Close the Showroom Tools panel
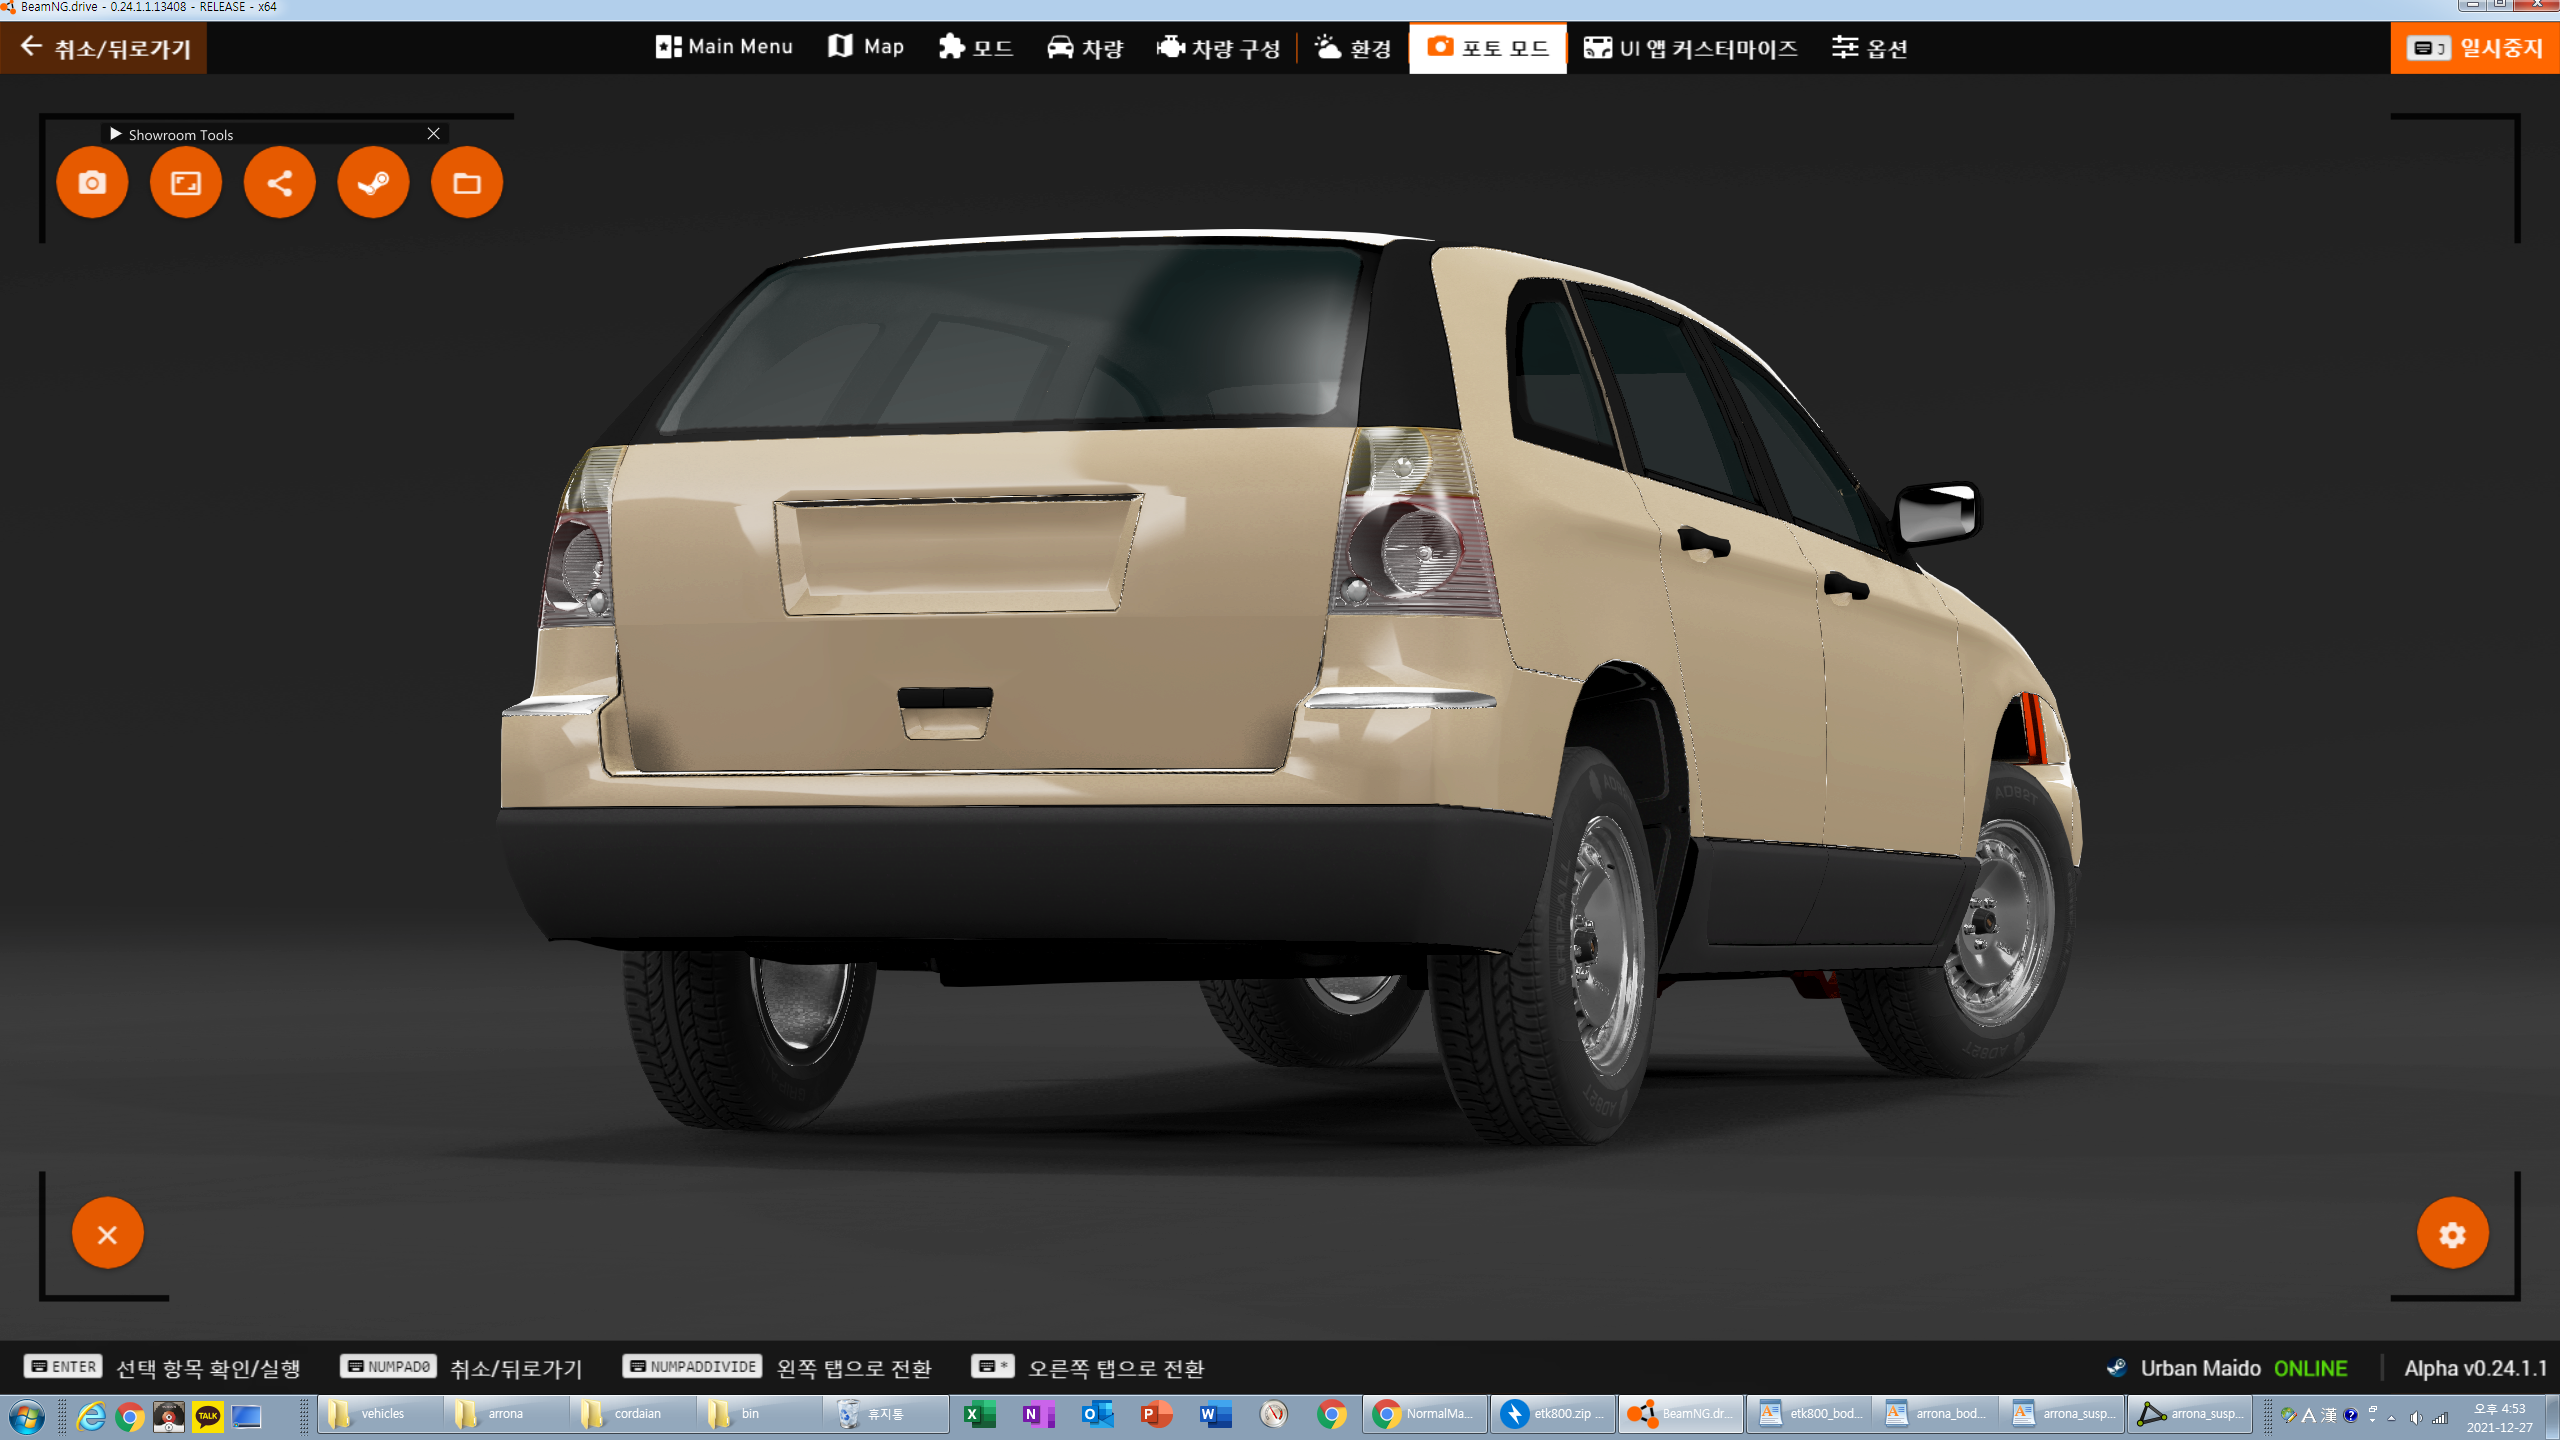The height and width of the screenshot is (1440, 2560). [433, 134]
